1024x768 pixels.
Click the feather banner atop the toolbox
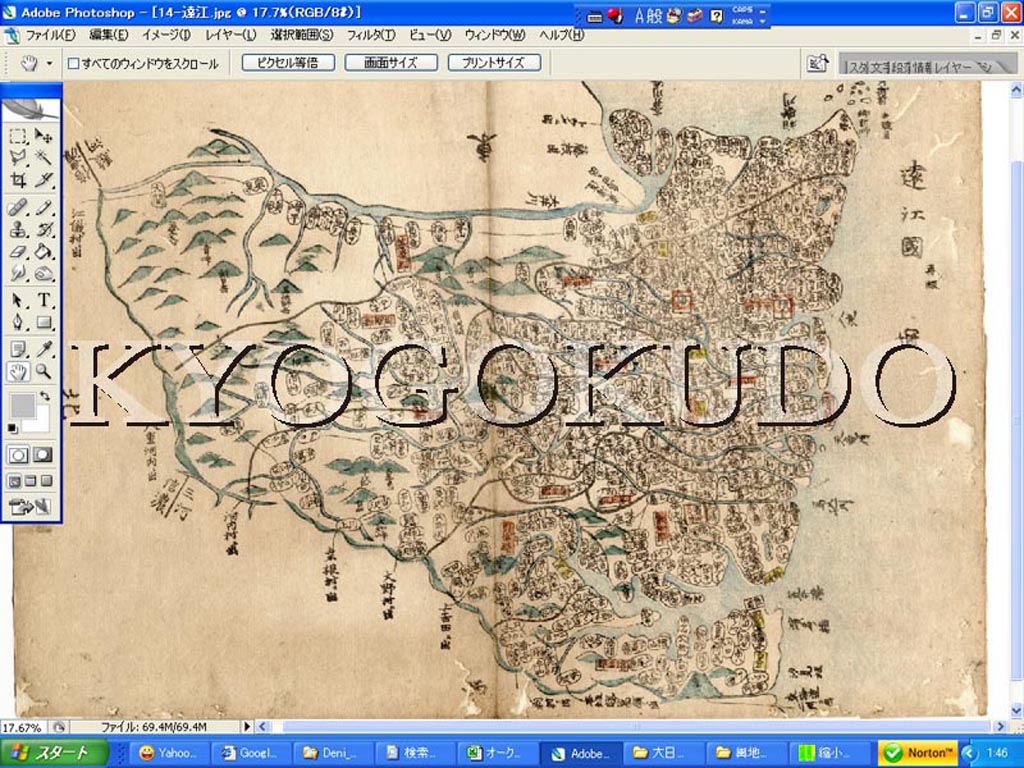(x=31, y=108)
